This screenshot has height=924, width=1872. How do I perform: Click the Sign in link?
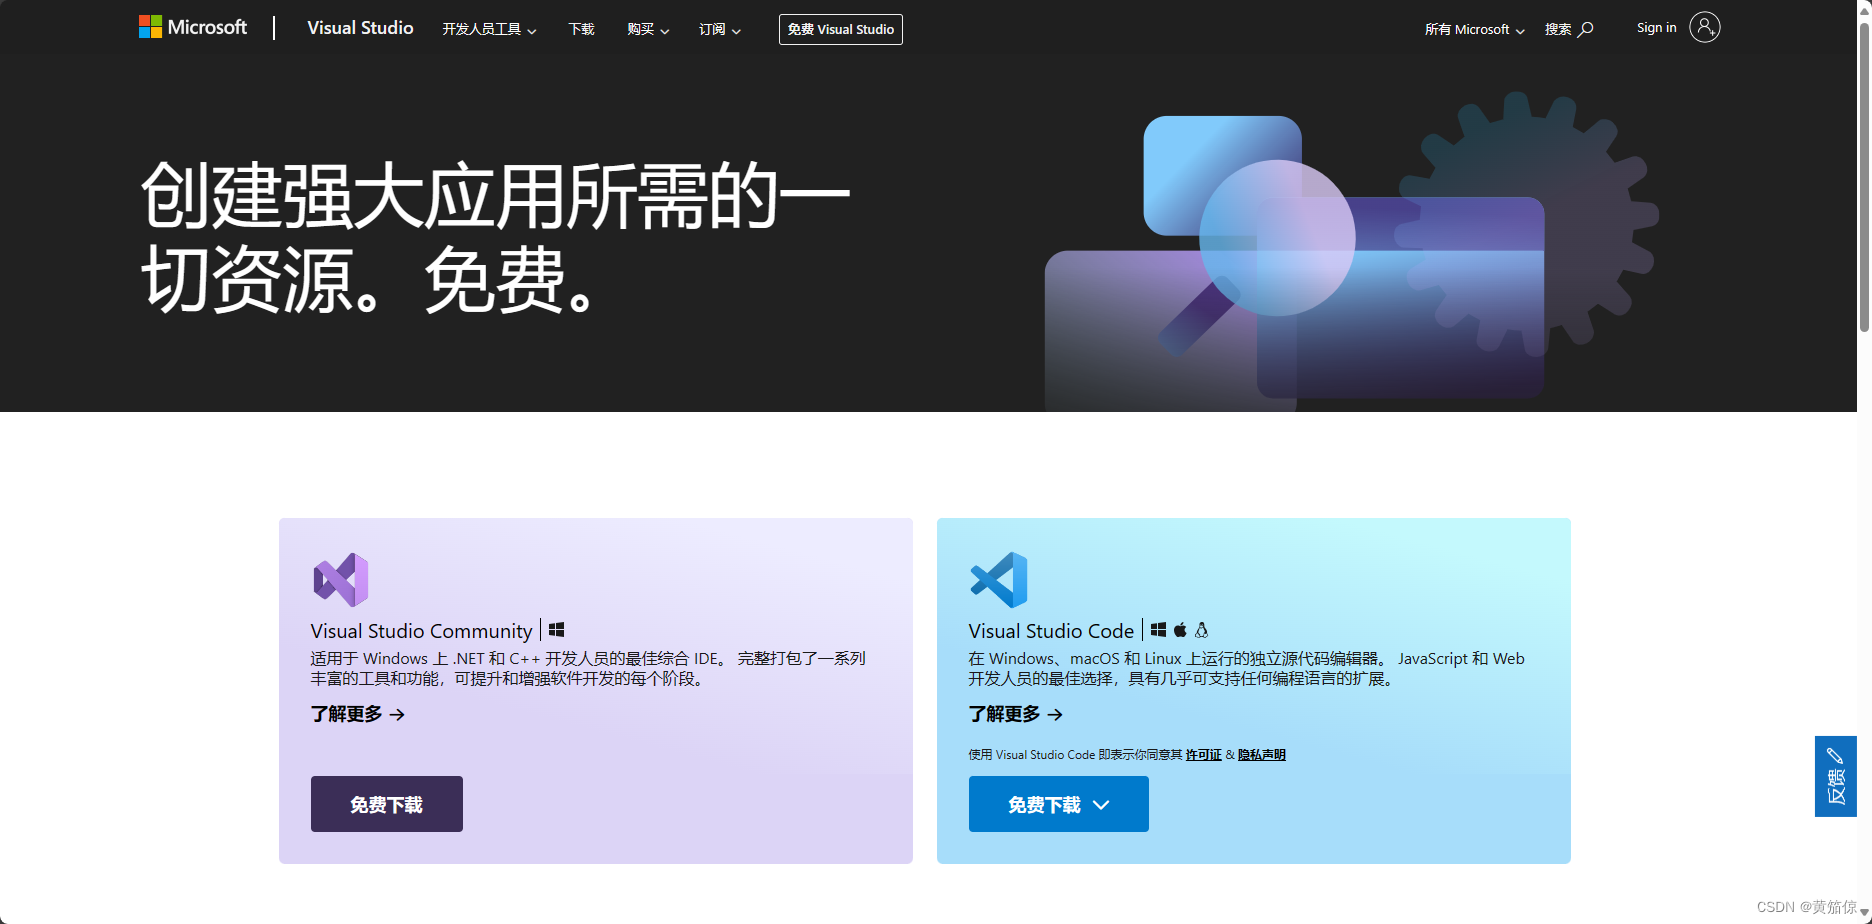point(1656,28)
